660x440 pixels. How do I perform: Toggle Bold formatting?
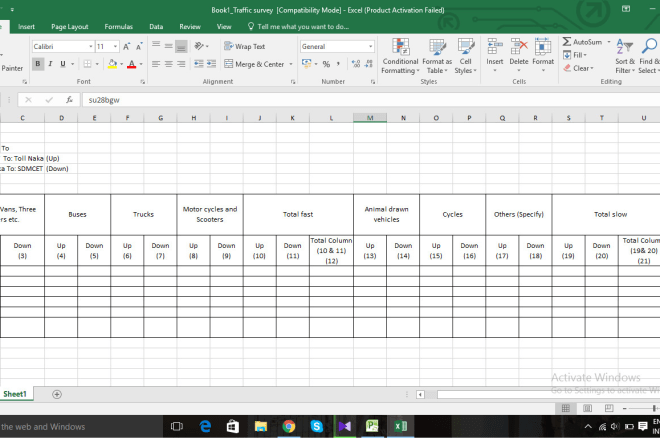coord(37,64)
